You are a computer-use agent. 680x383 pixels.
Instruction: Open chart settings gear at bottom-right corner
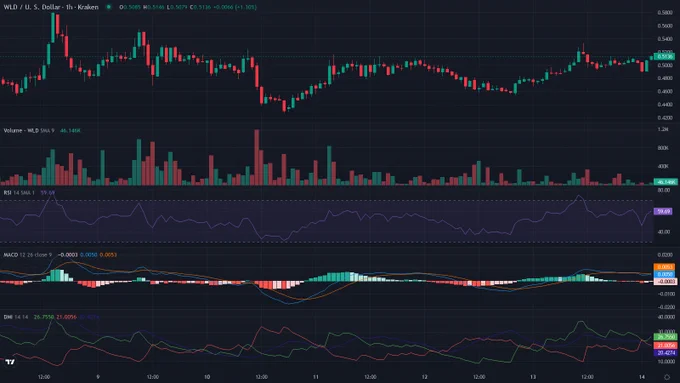click(x=667, y=377)
